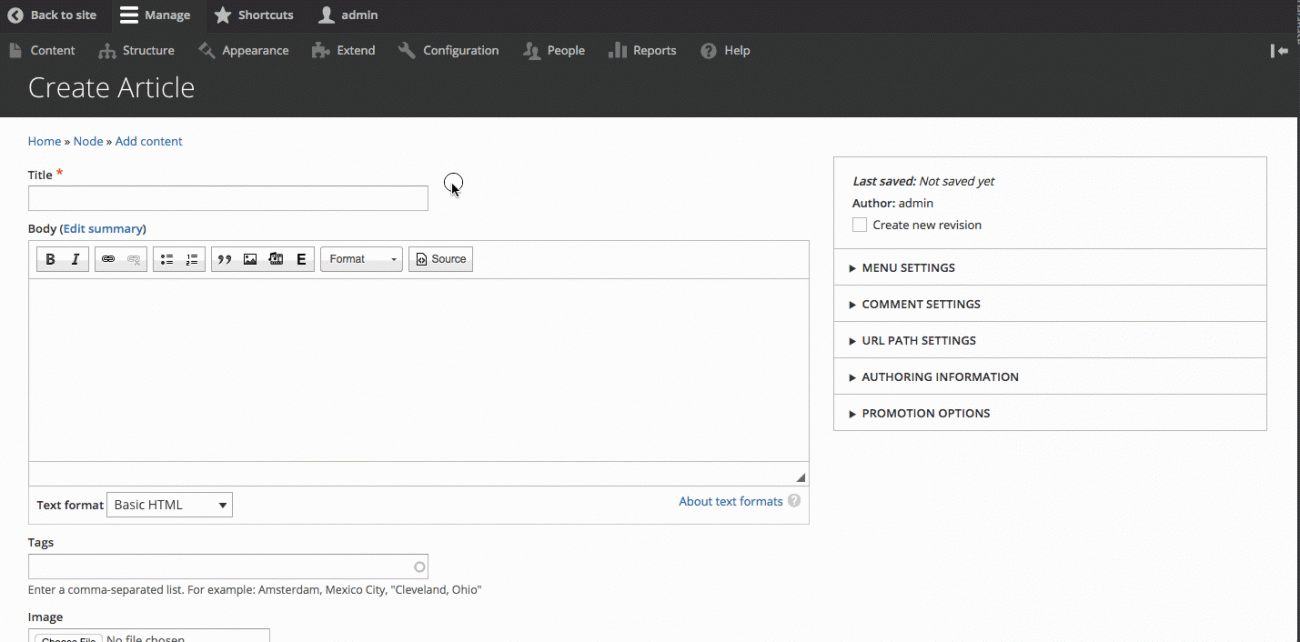Screen dimensions: 1300x642
Task: Click the Add content breadcrumb link
Action: pyautogui.click(x=149, y=141)
